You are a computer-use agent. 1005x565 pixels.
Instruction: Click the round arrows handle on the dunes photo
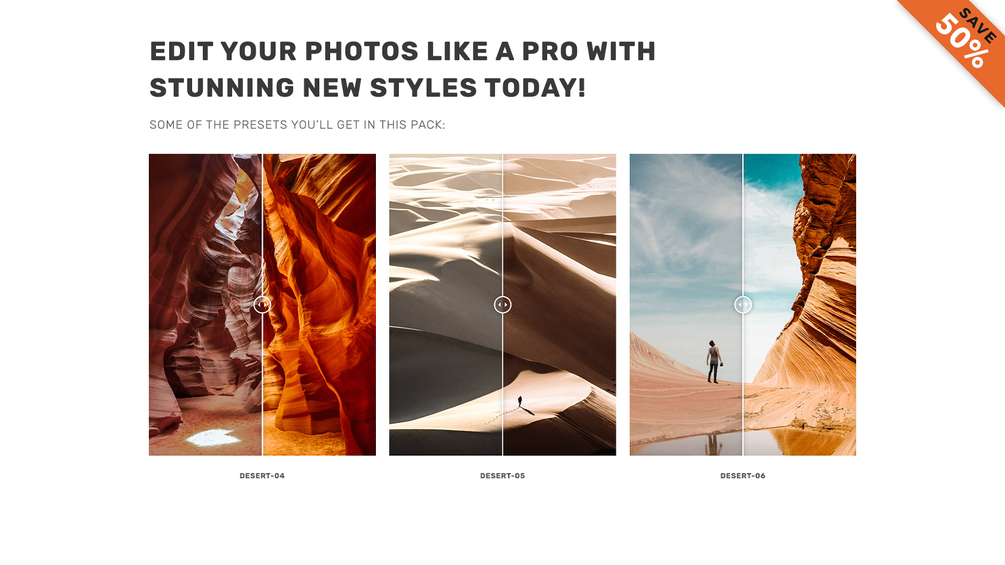tap(502, 305)
